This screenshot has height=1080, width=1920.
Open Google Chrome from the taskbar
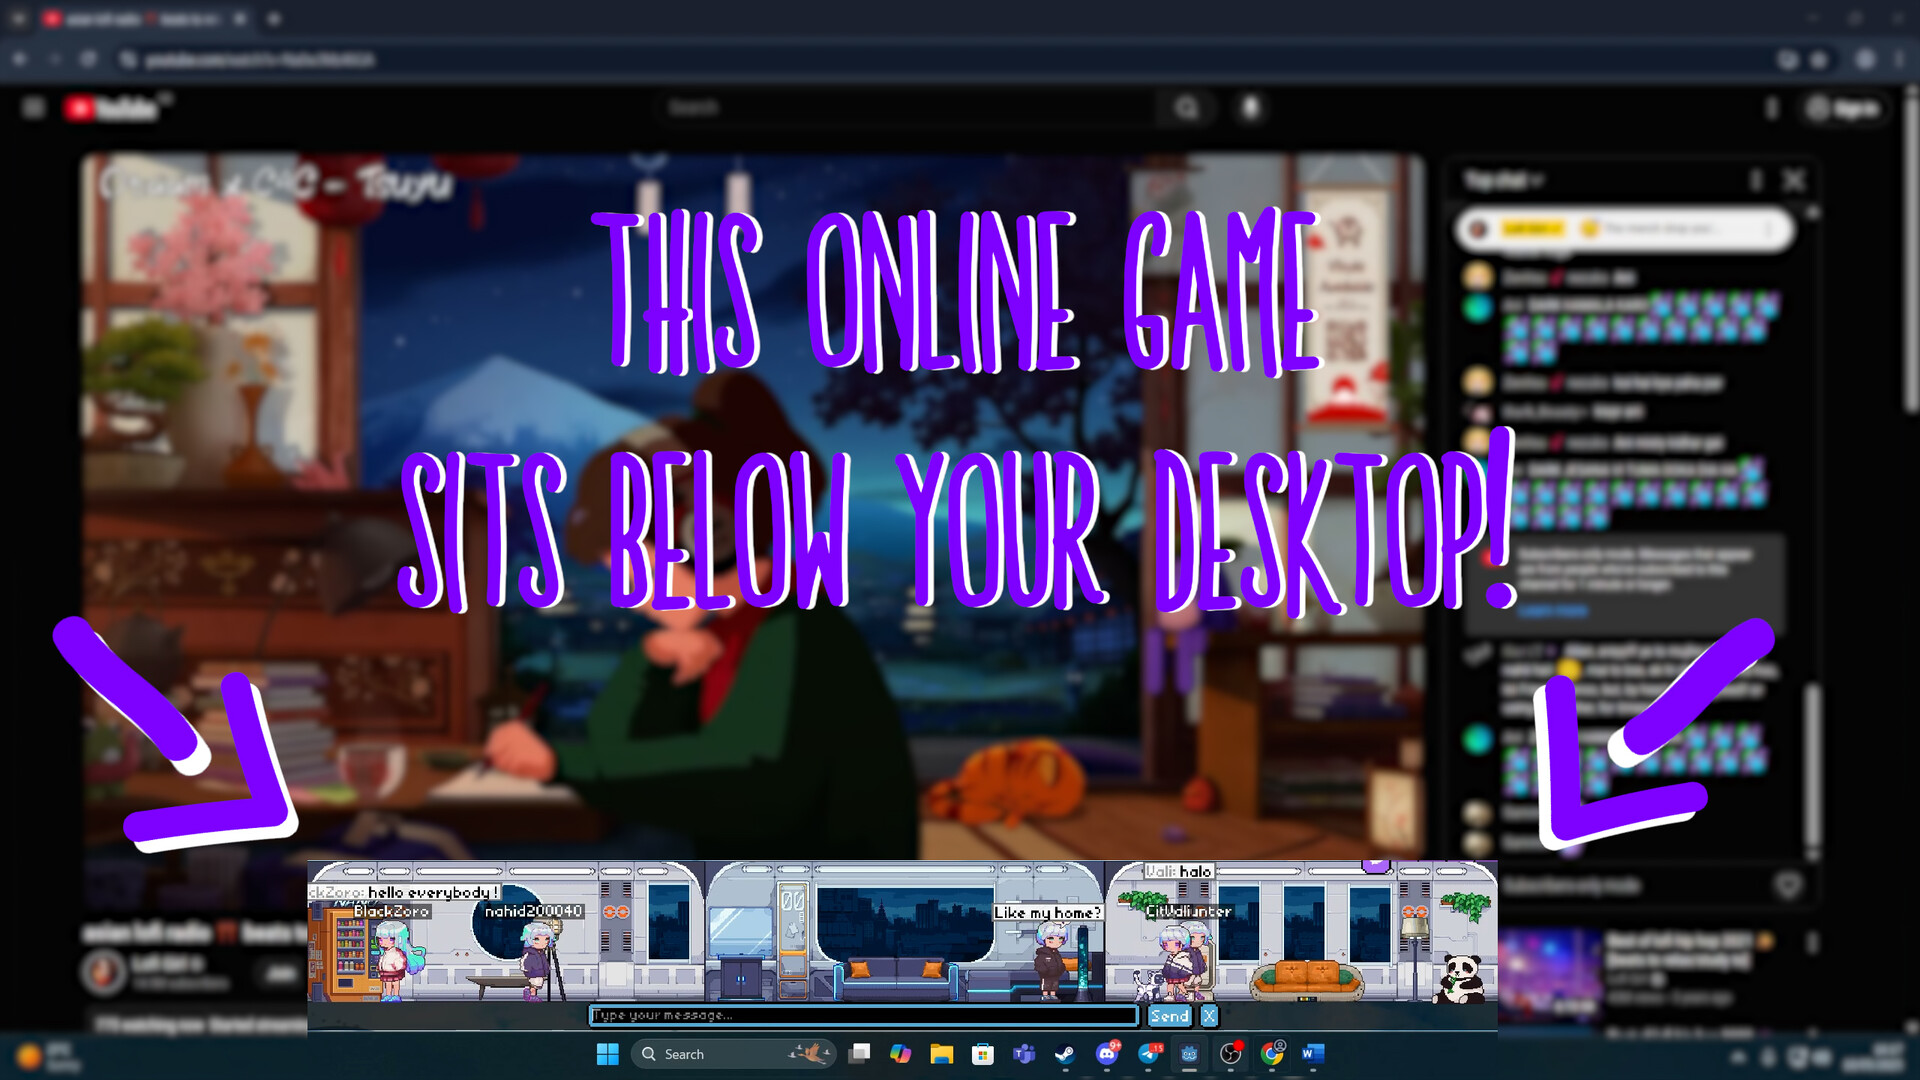click(1271, 1054)
